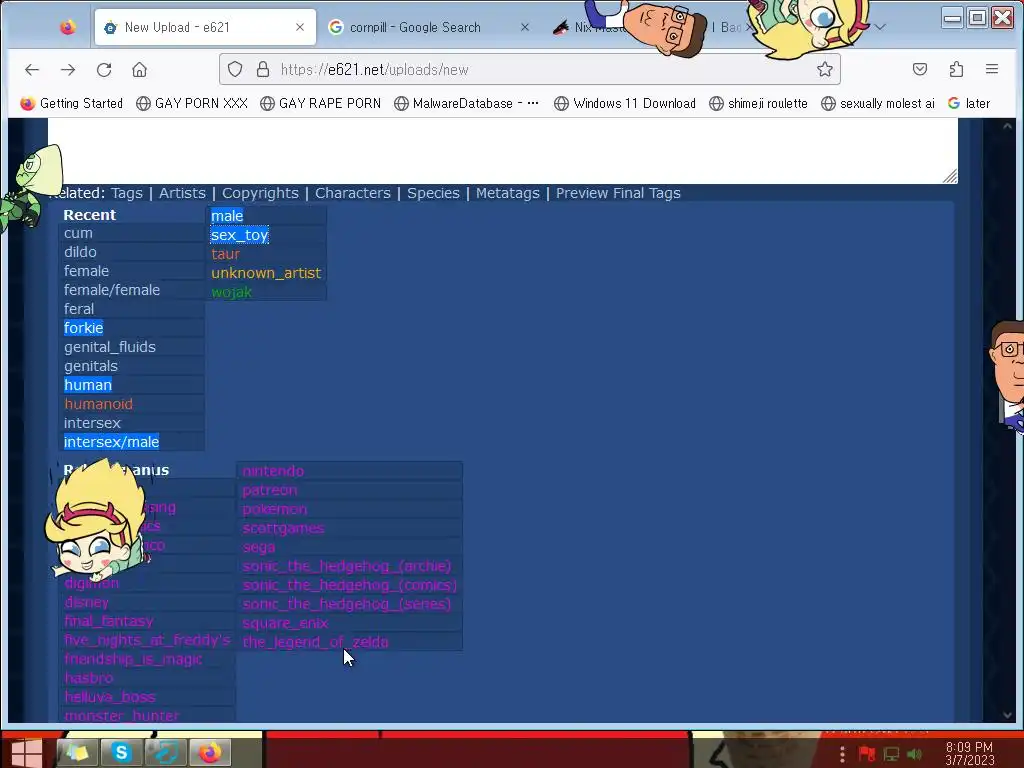Select the sega copyright tag
This screenshot has height=768, width=1024.
tap(259, 547)
